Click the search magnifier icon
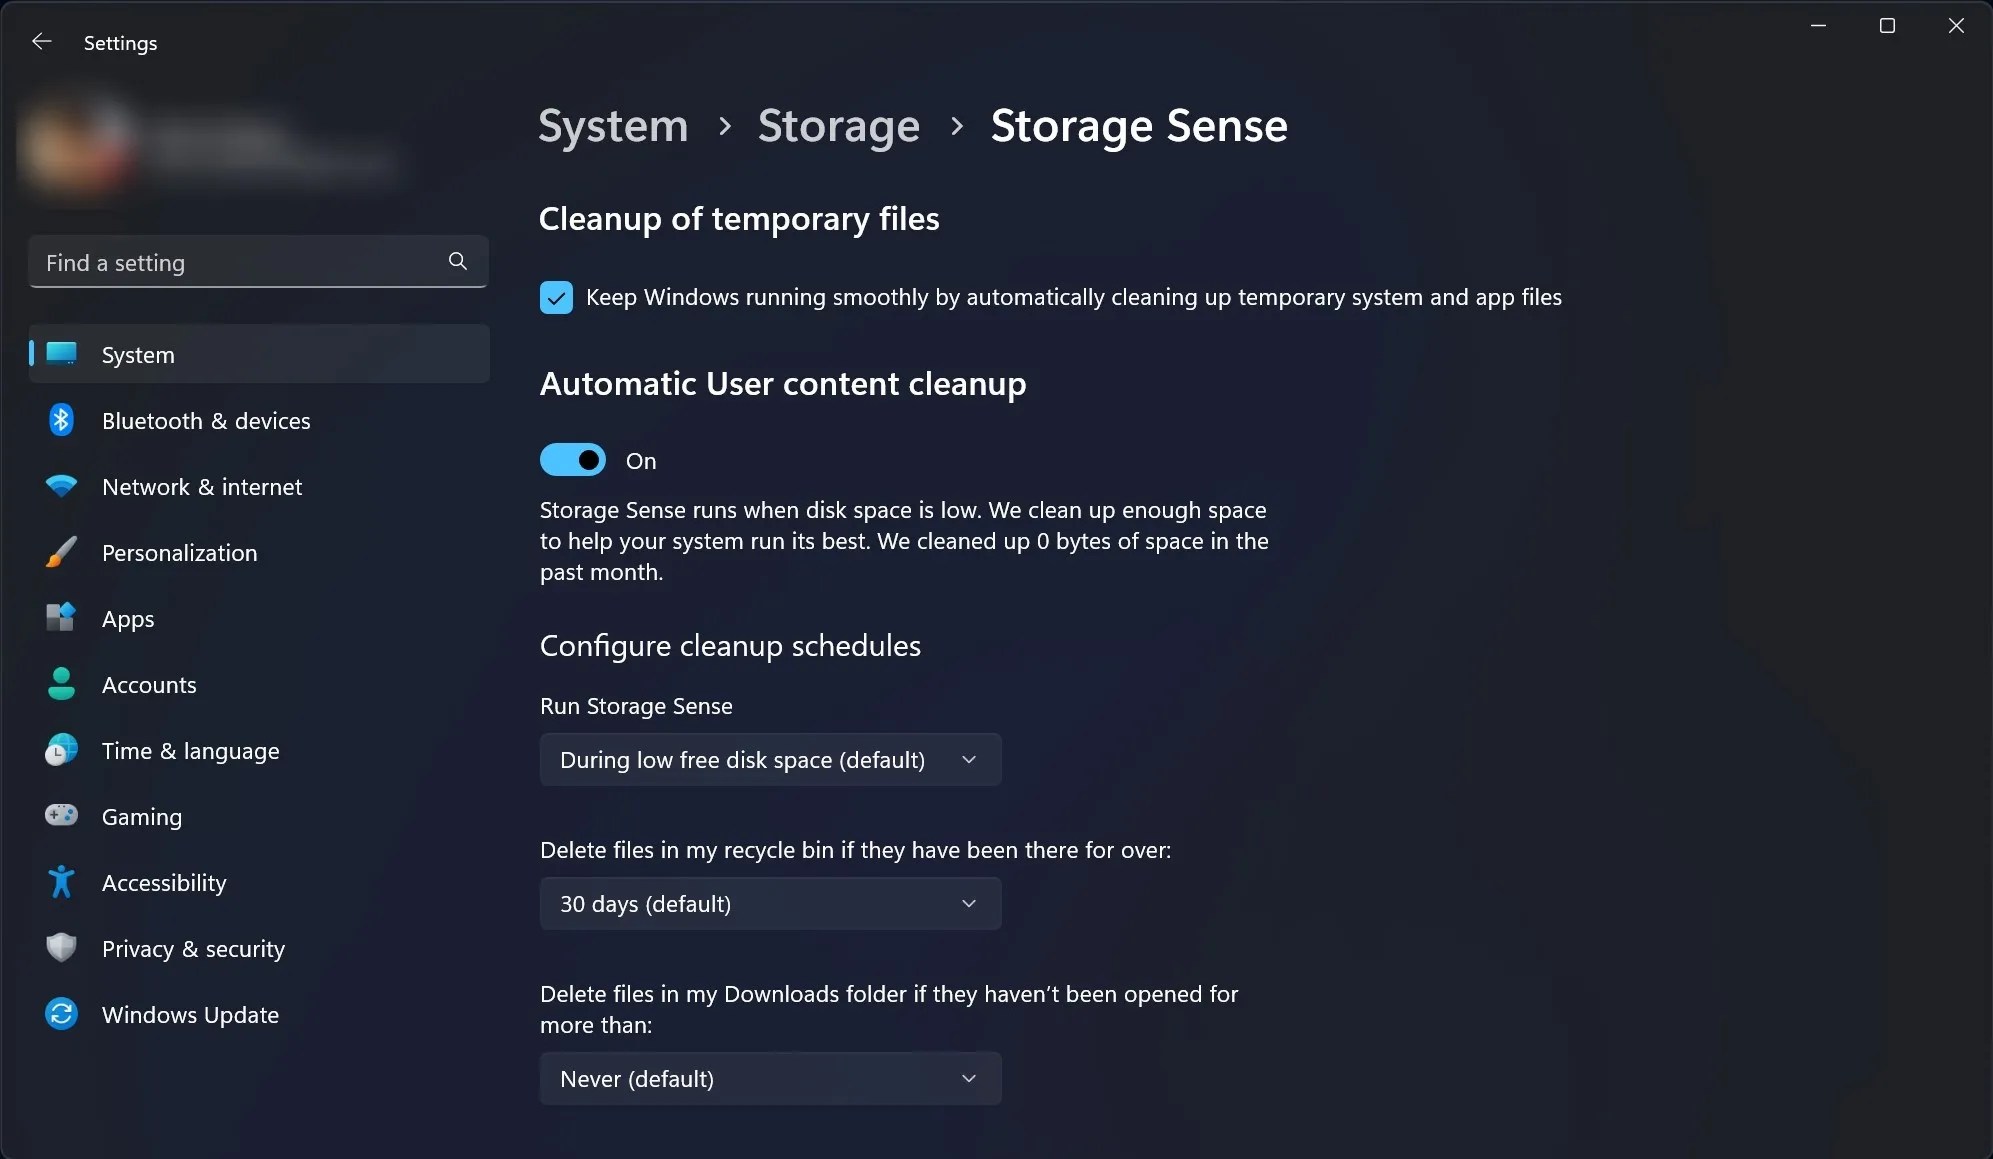The width and height of the screenshot is (1993, 1159). [457, 261]
